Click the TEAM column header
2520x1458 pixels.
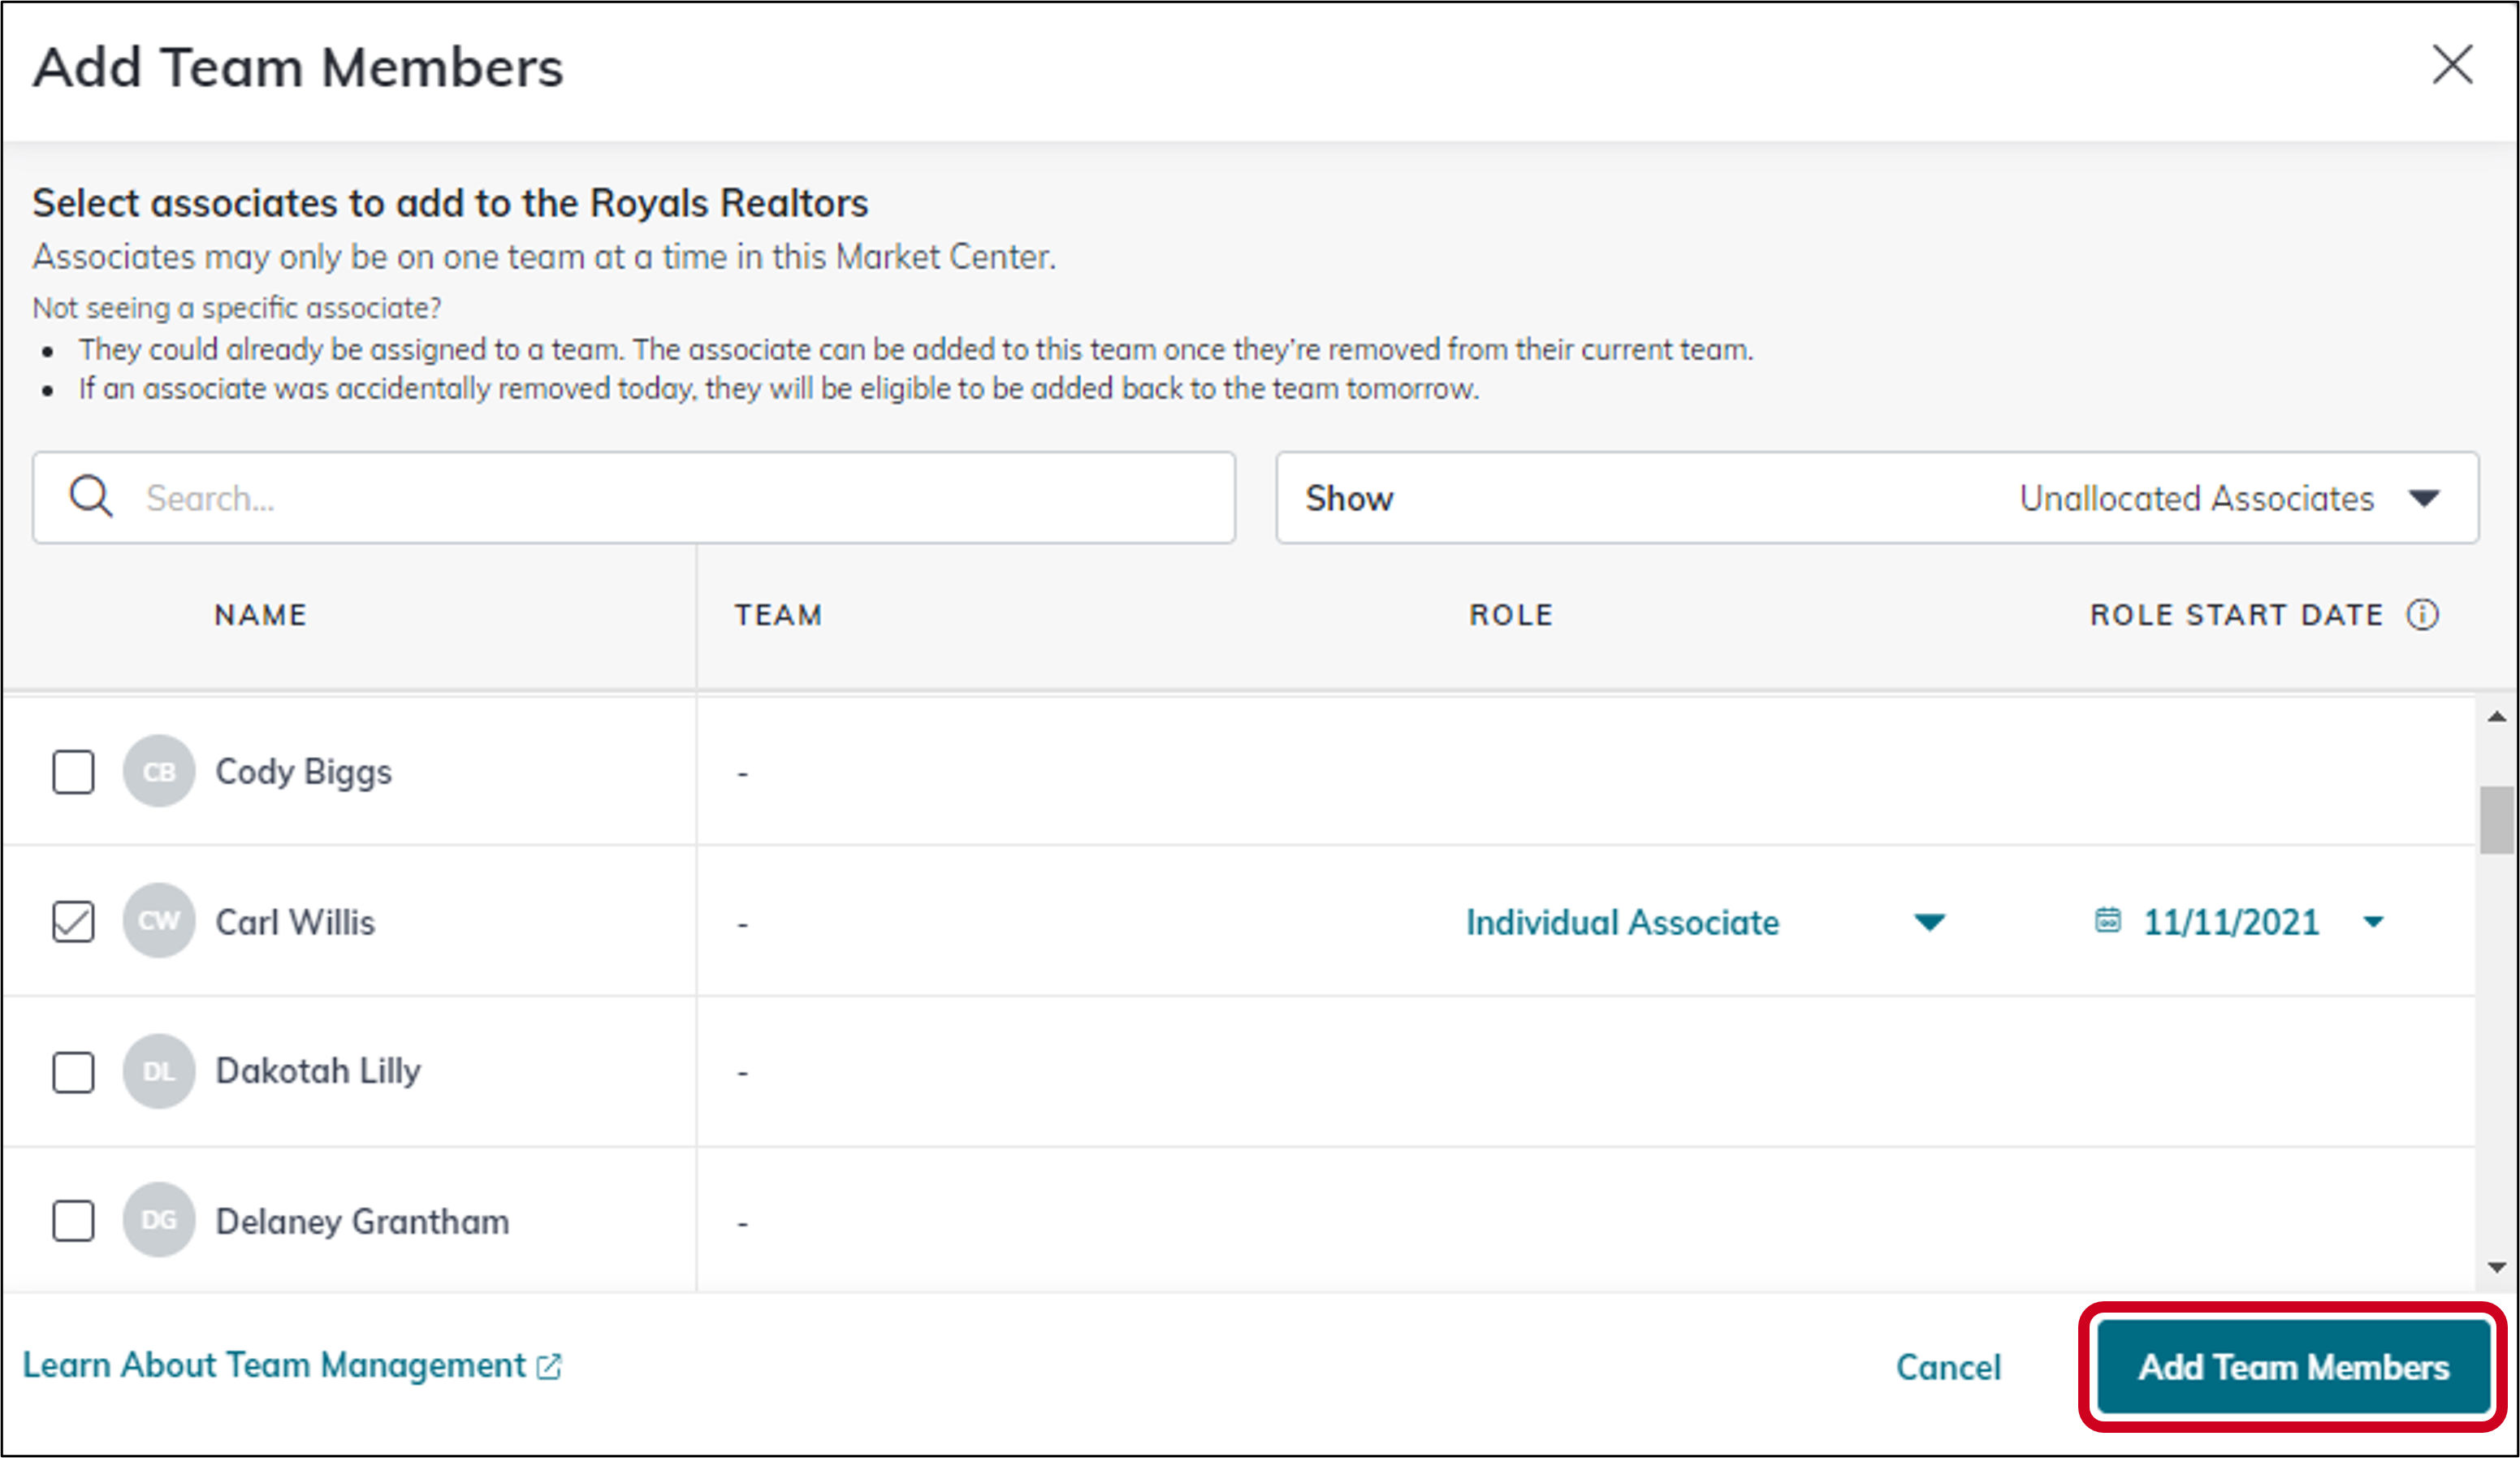tap(779, 615)
